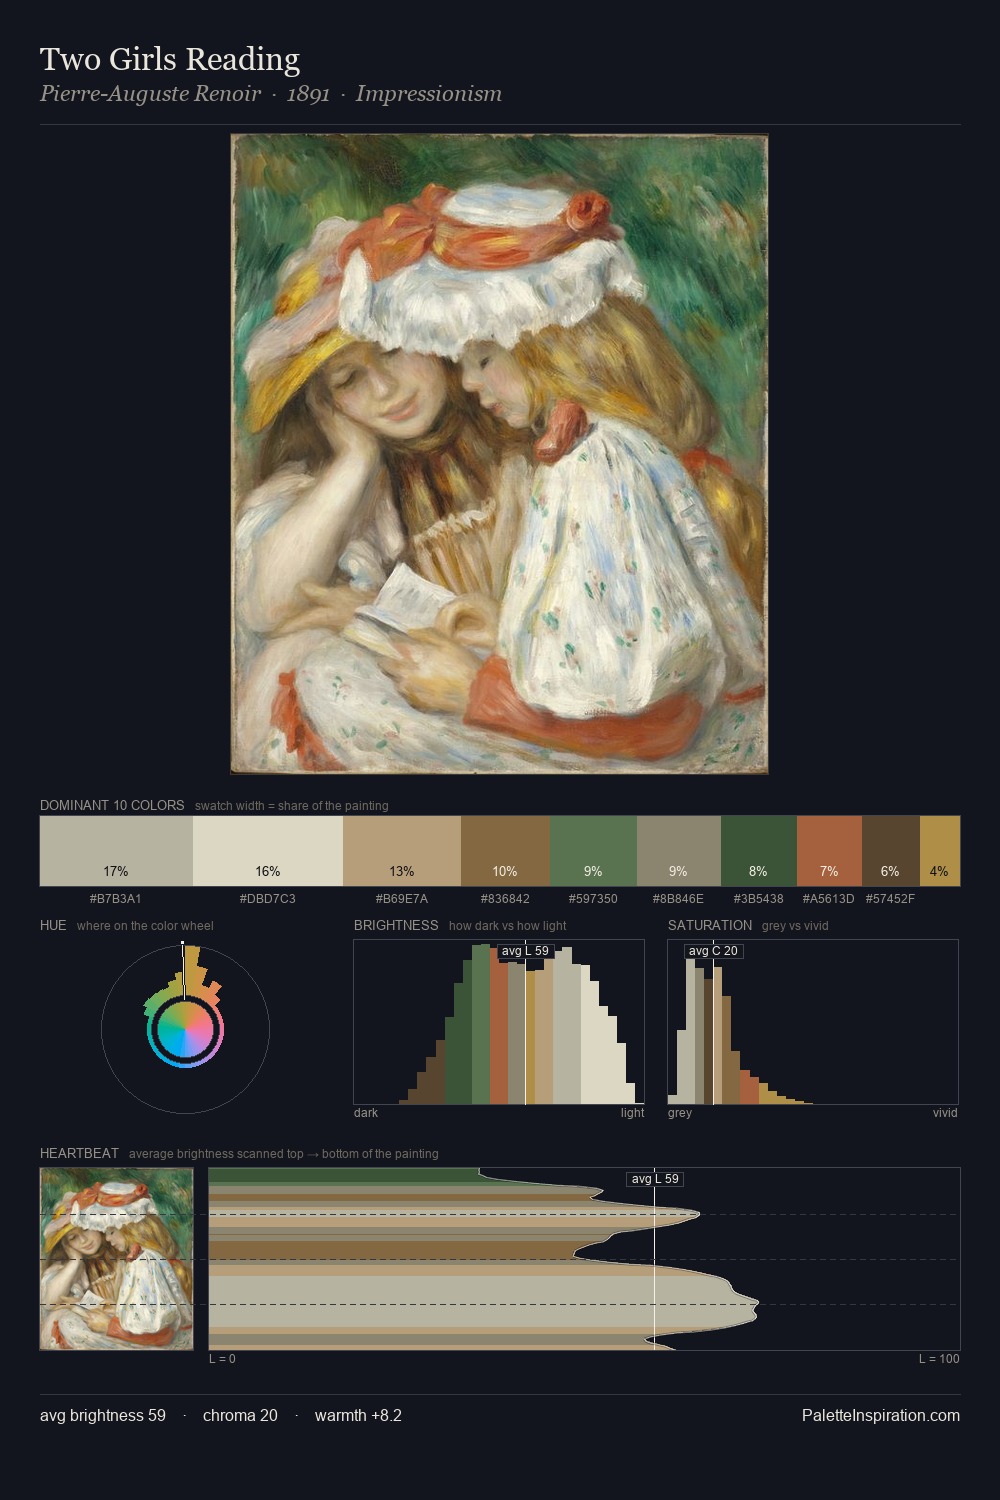Image resolution: width=1000 pixels, height=1500 pixels.
Task: Click the color wheel in the hue chart
Action: point(185,1030)
